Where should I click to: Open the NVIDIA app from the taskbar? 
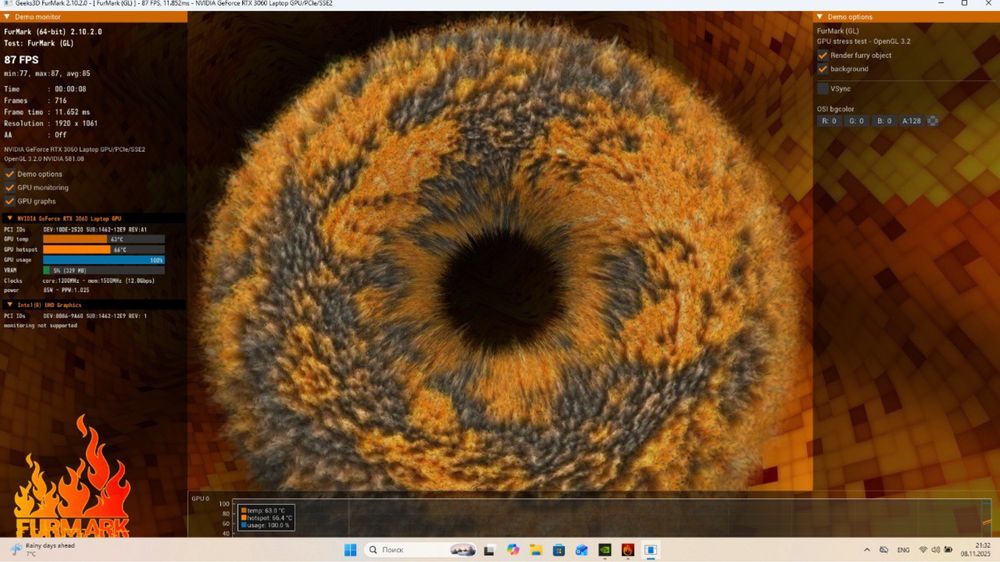pyautogui.click(x=605, y=550)
